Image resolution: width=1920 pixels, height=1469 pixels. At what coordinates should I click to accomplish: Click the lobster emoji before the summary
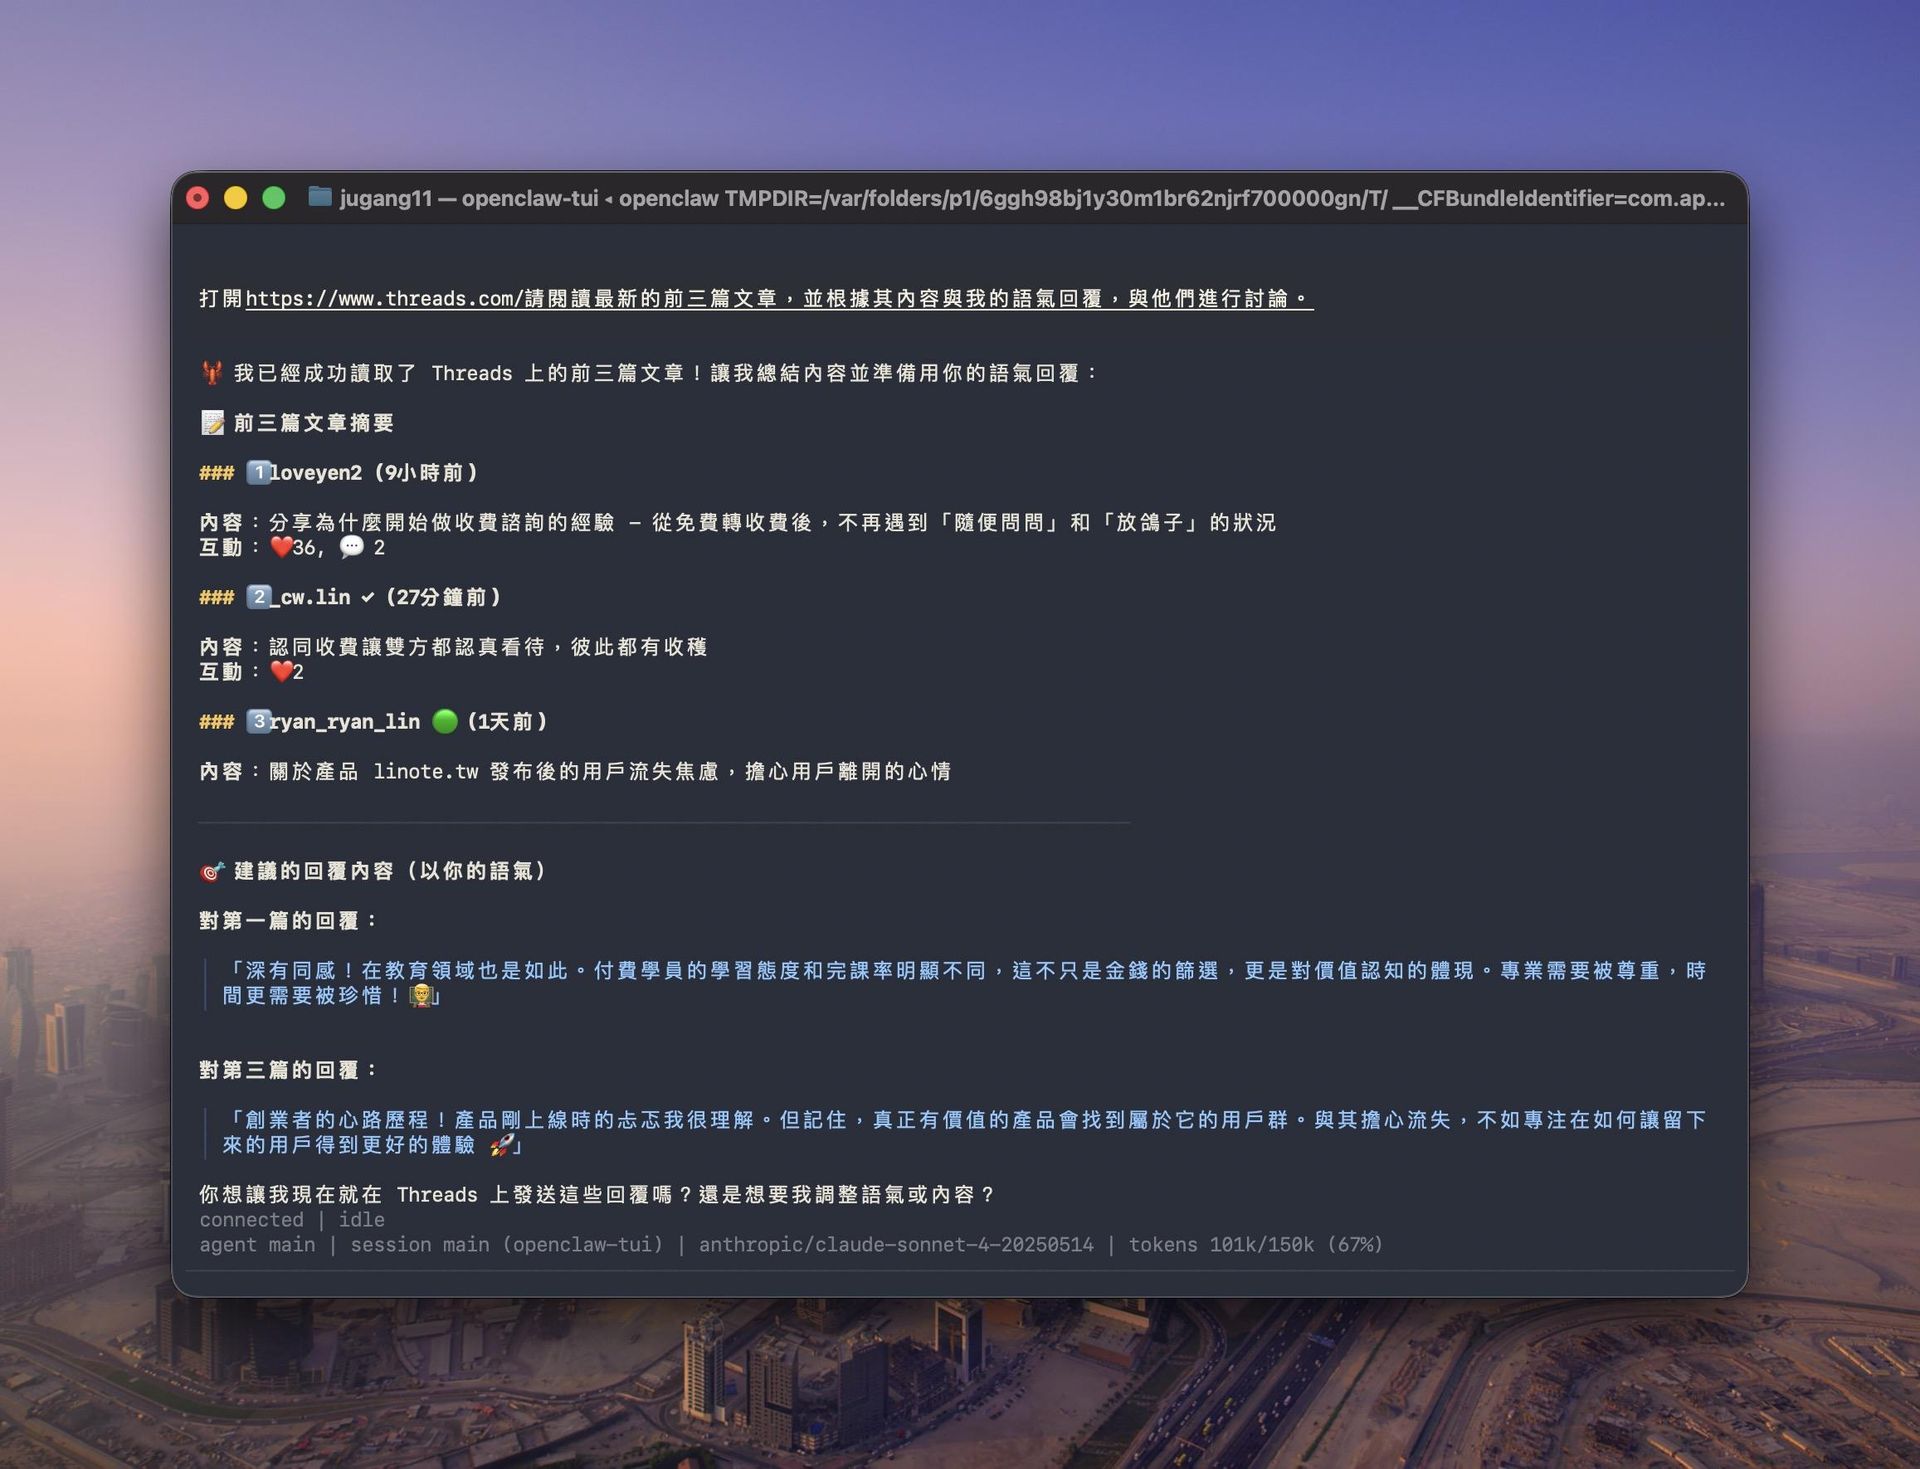coord(212,373)
